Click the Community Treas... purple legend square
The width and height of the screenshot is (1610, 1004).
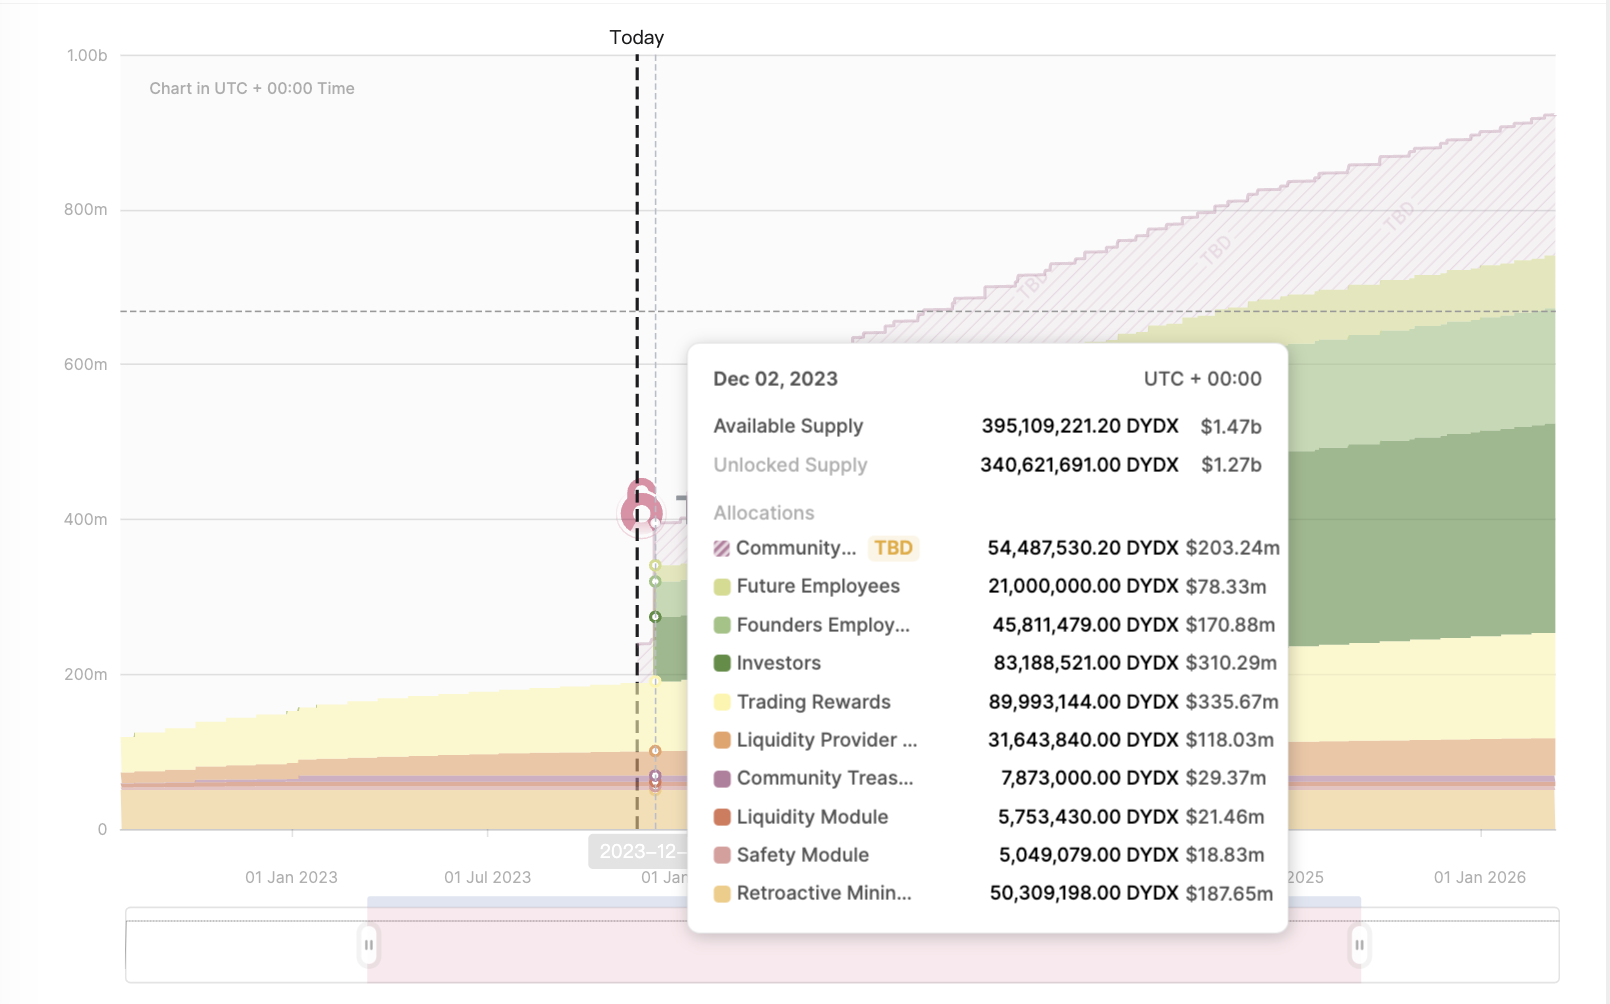[722, 778]
